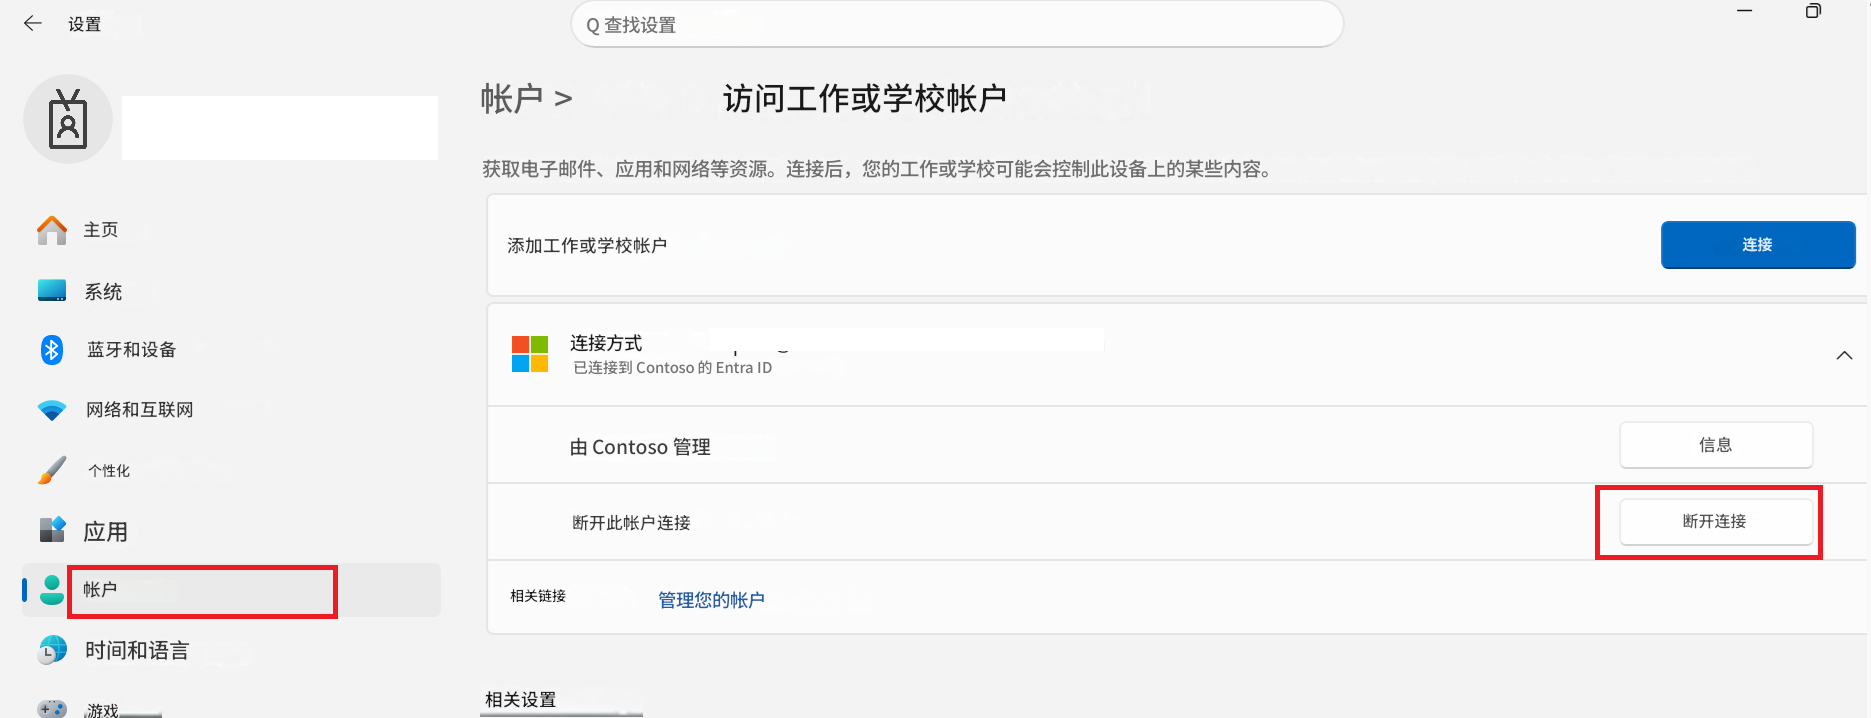Image resolution: width=1871 pixels, height=718 pixels.
Task: Click the Bluetooth icon
Action: (x=52, y=349)
